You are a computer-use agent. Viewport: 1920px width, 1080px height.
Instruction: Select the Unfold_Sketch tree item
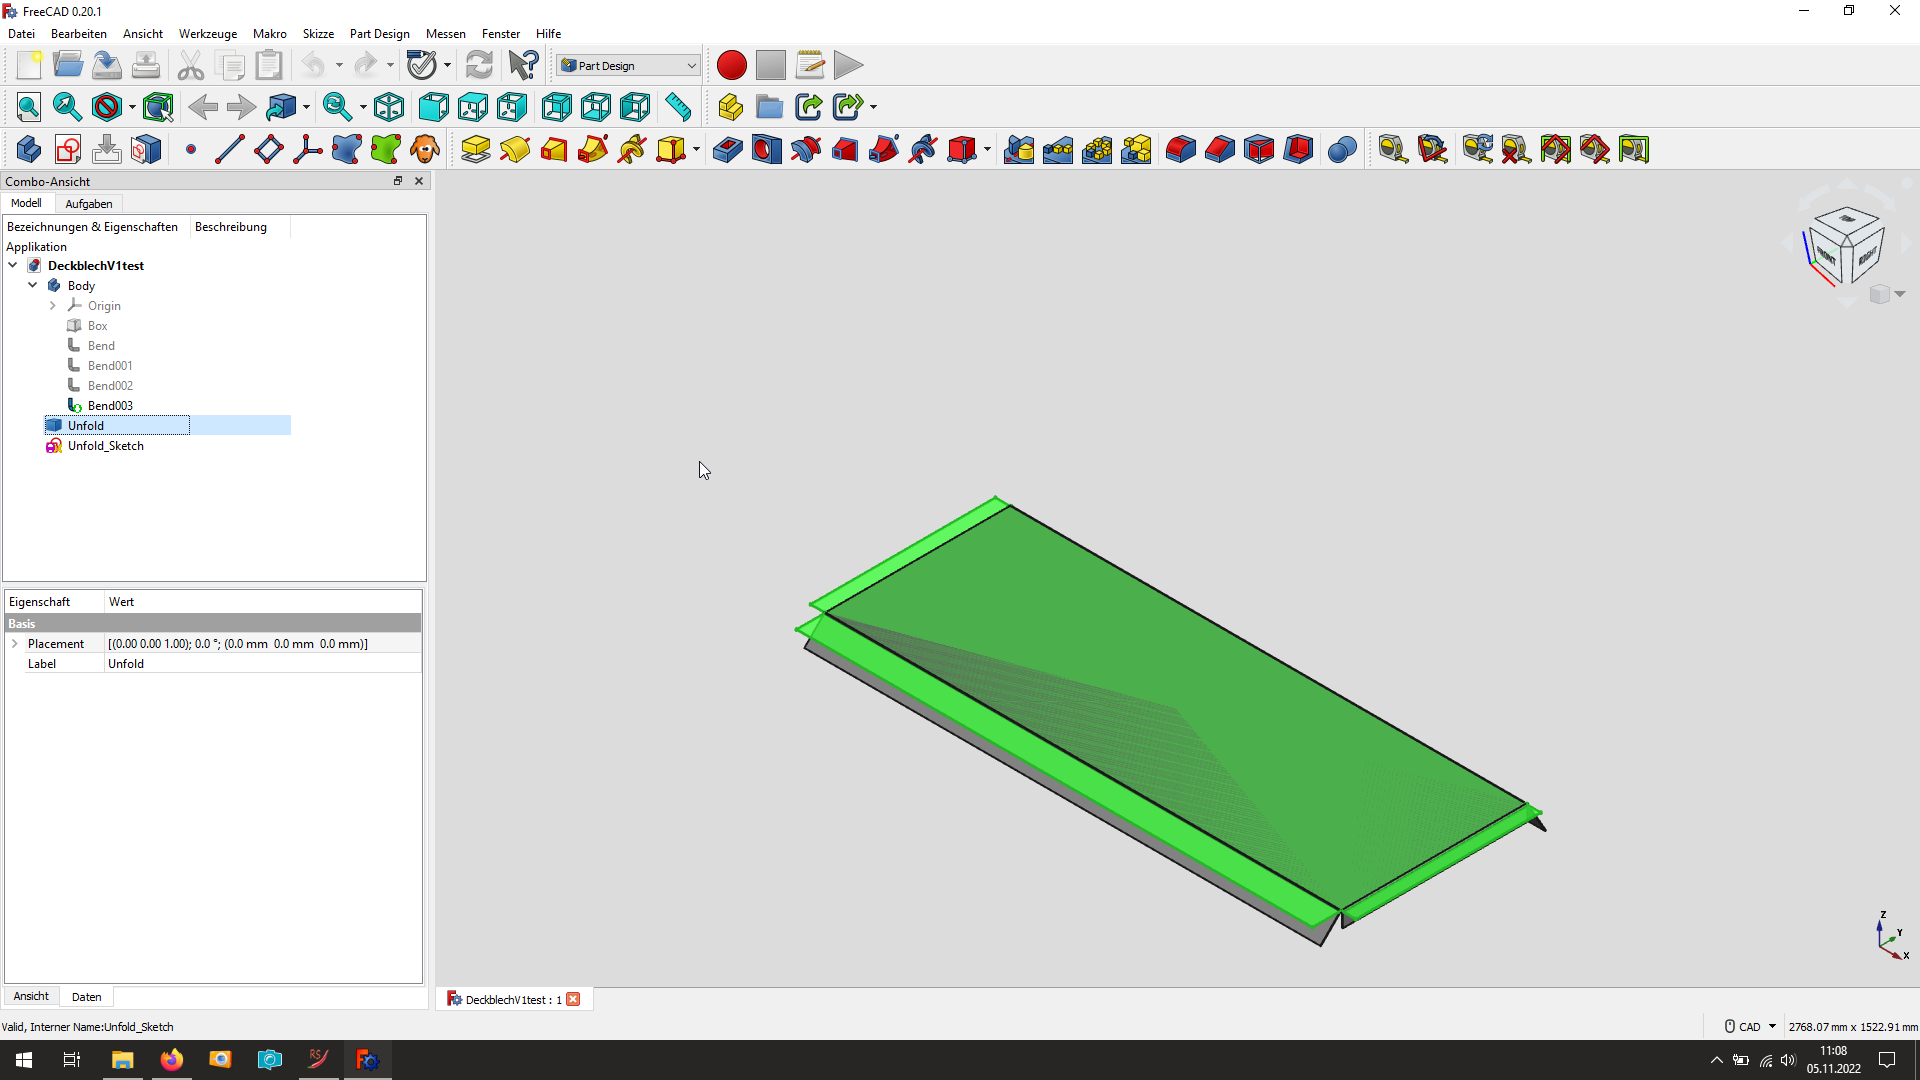point(105,446)
